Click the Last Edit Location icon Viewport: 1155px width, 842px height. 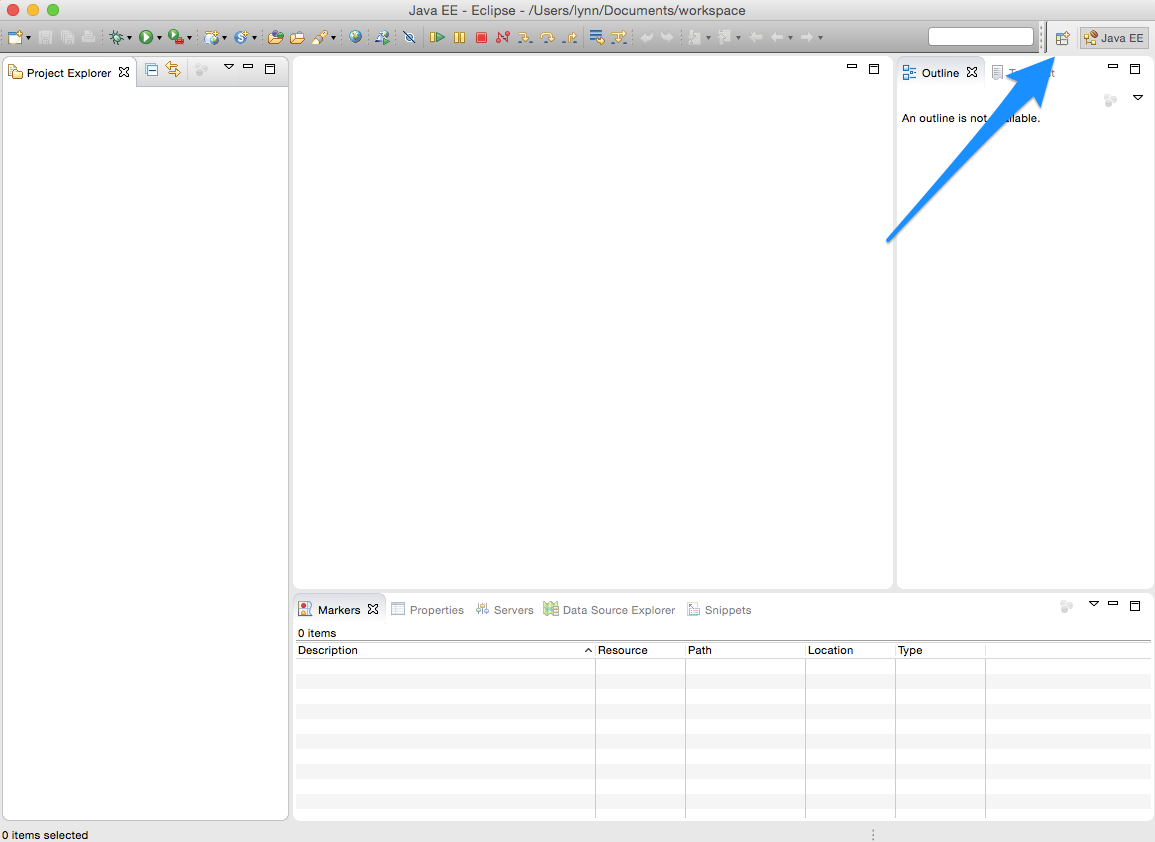coord(756,37)
